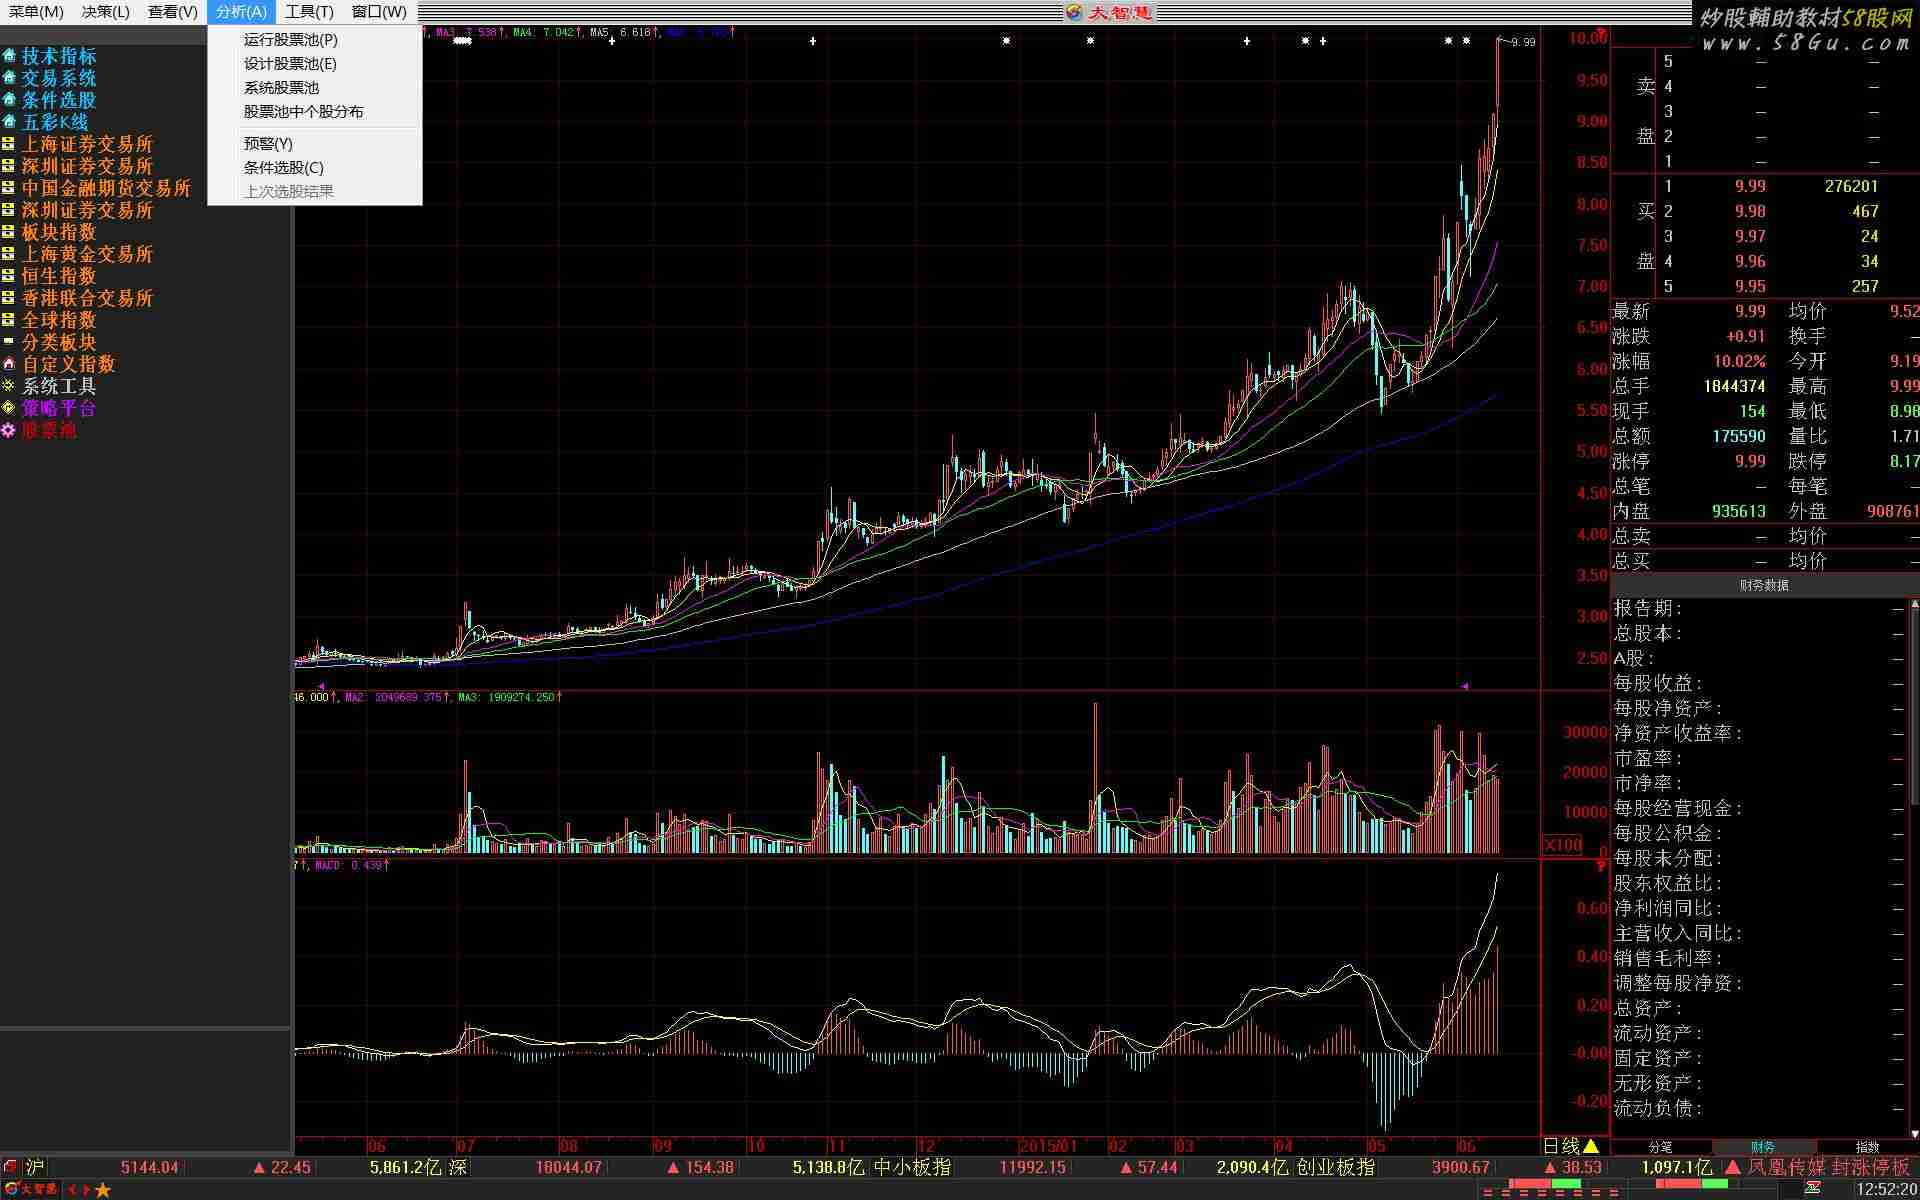Expand 板块指数 via its box icon

click(9, 232)
